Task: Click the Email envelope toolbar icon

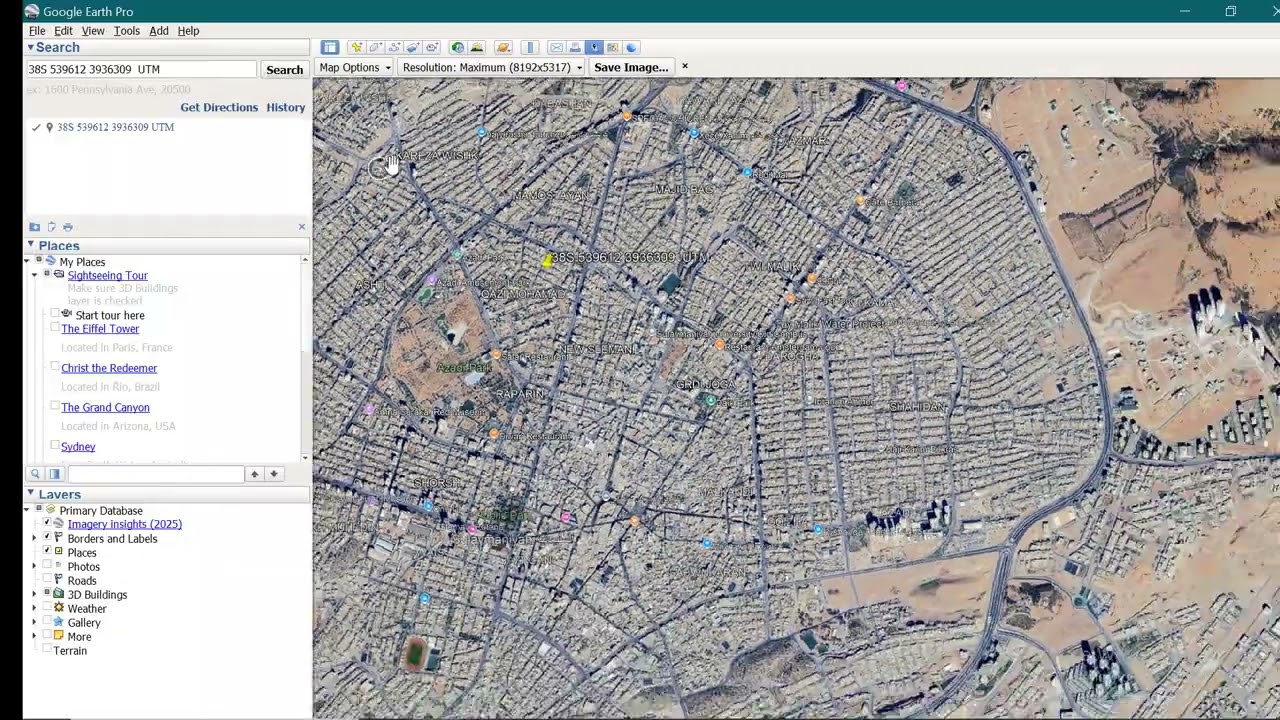Action: pos(556,47)
